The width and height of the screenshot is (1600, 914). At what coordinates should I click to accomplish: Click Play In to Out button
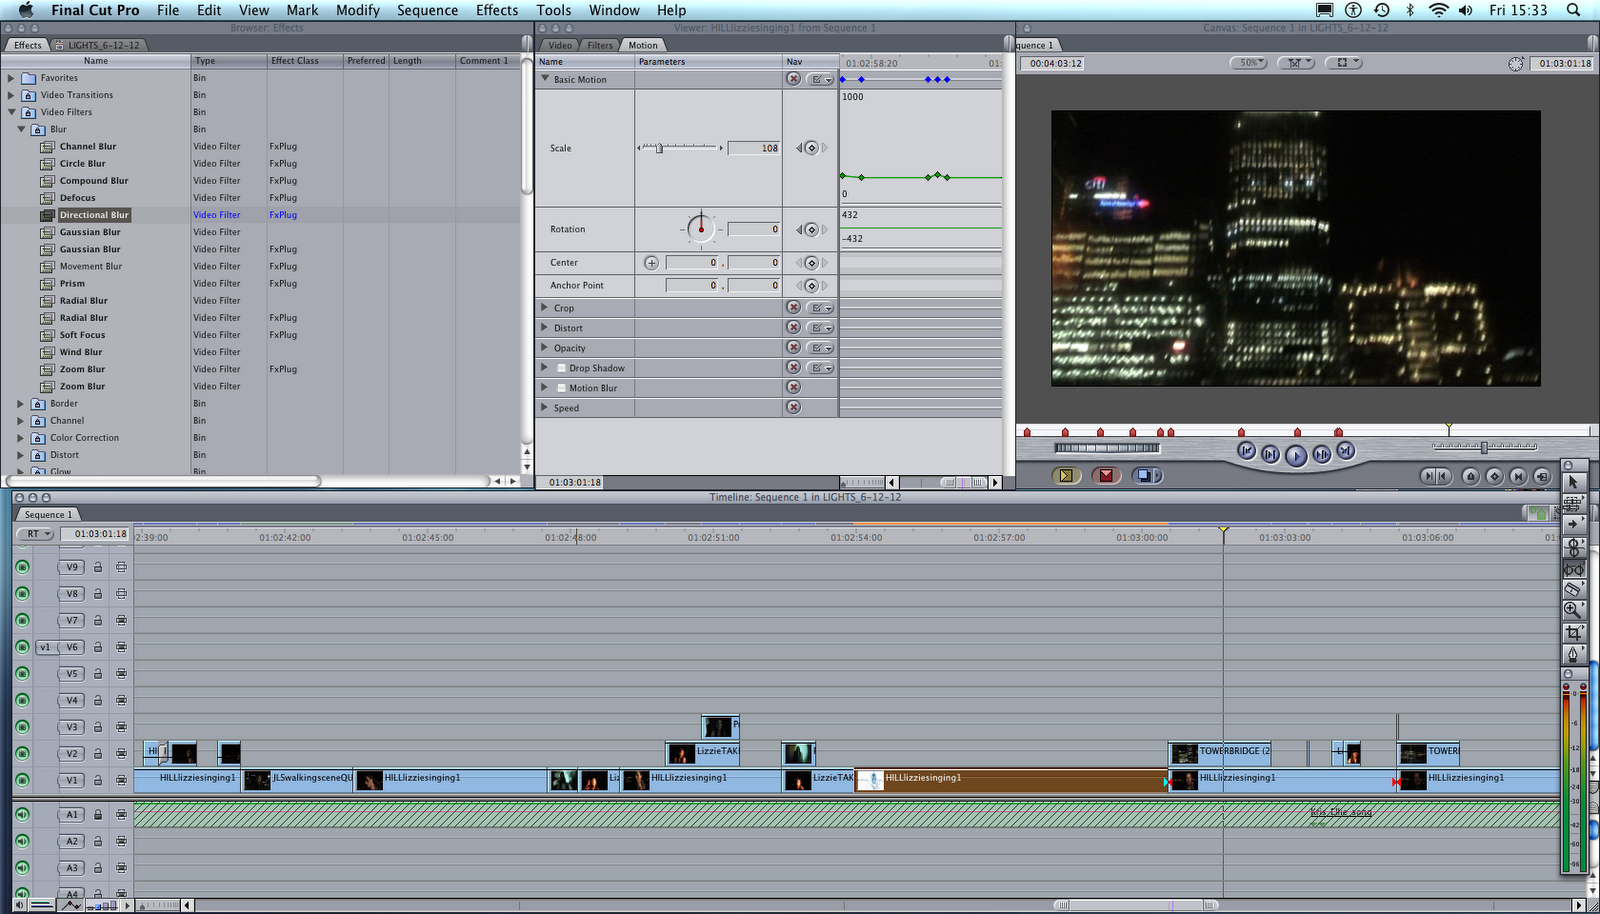(x=1270, y=454)
